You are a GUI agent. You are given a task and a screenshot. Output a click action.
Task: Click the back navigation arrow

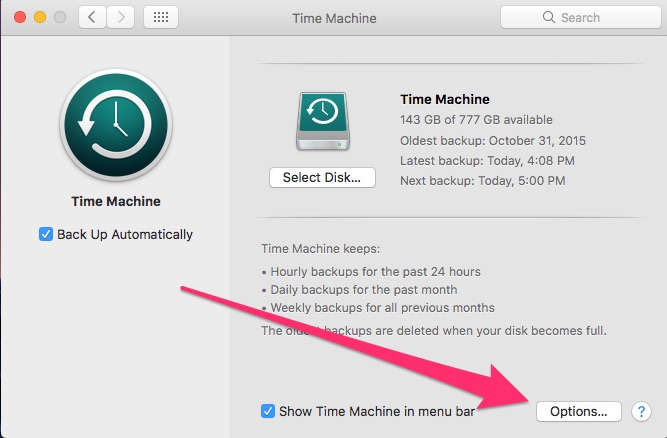coord(92,18)
